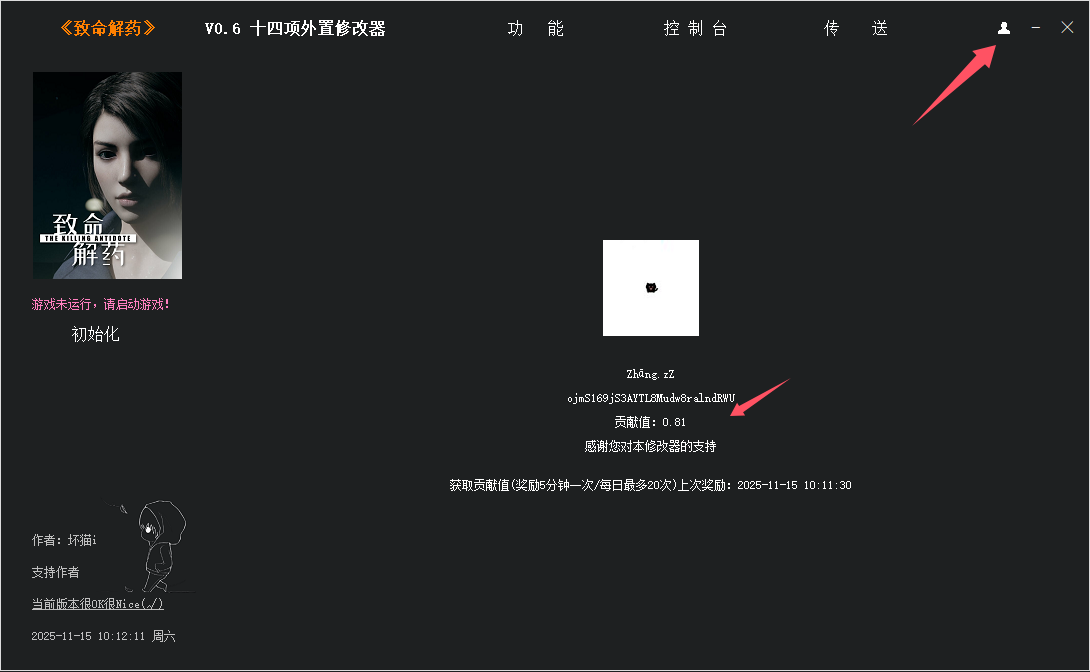Go to the 传送 tab
Viewport: 1090px width, 672px height.
[x=855, y=29]
